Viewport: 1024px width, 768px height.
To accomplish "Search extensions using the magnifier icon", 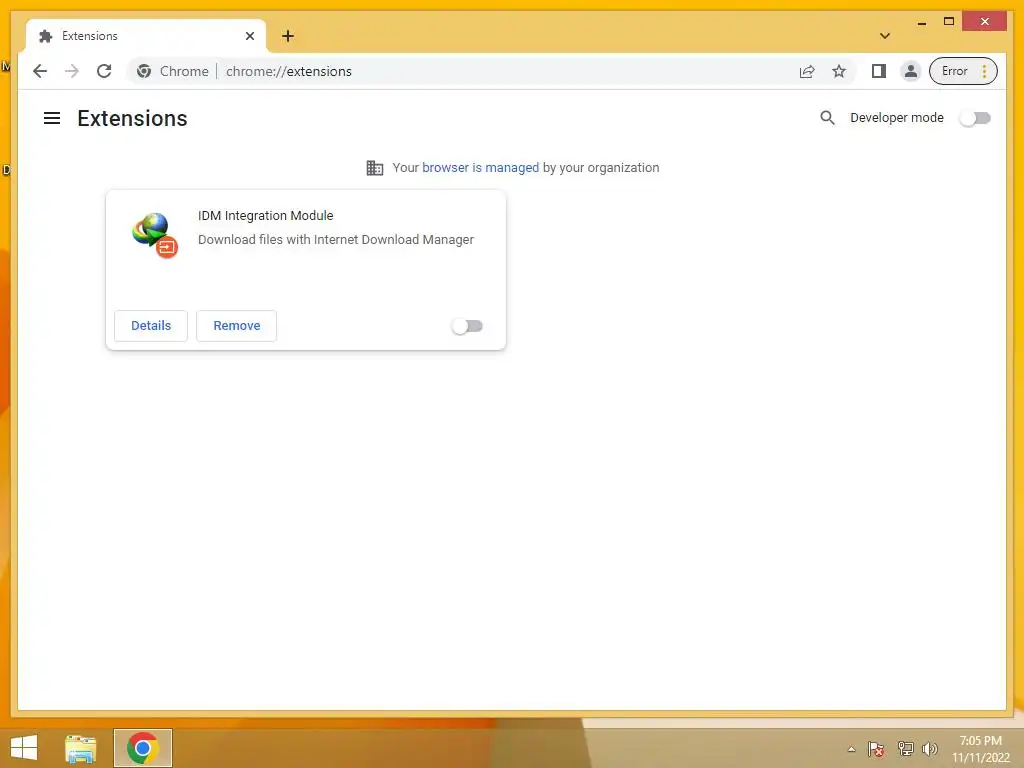I will 827,118.
